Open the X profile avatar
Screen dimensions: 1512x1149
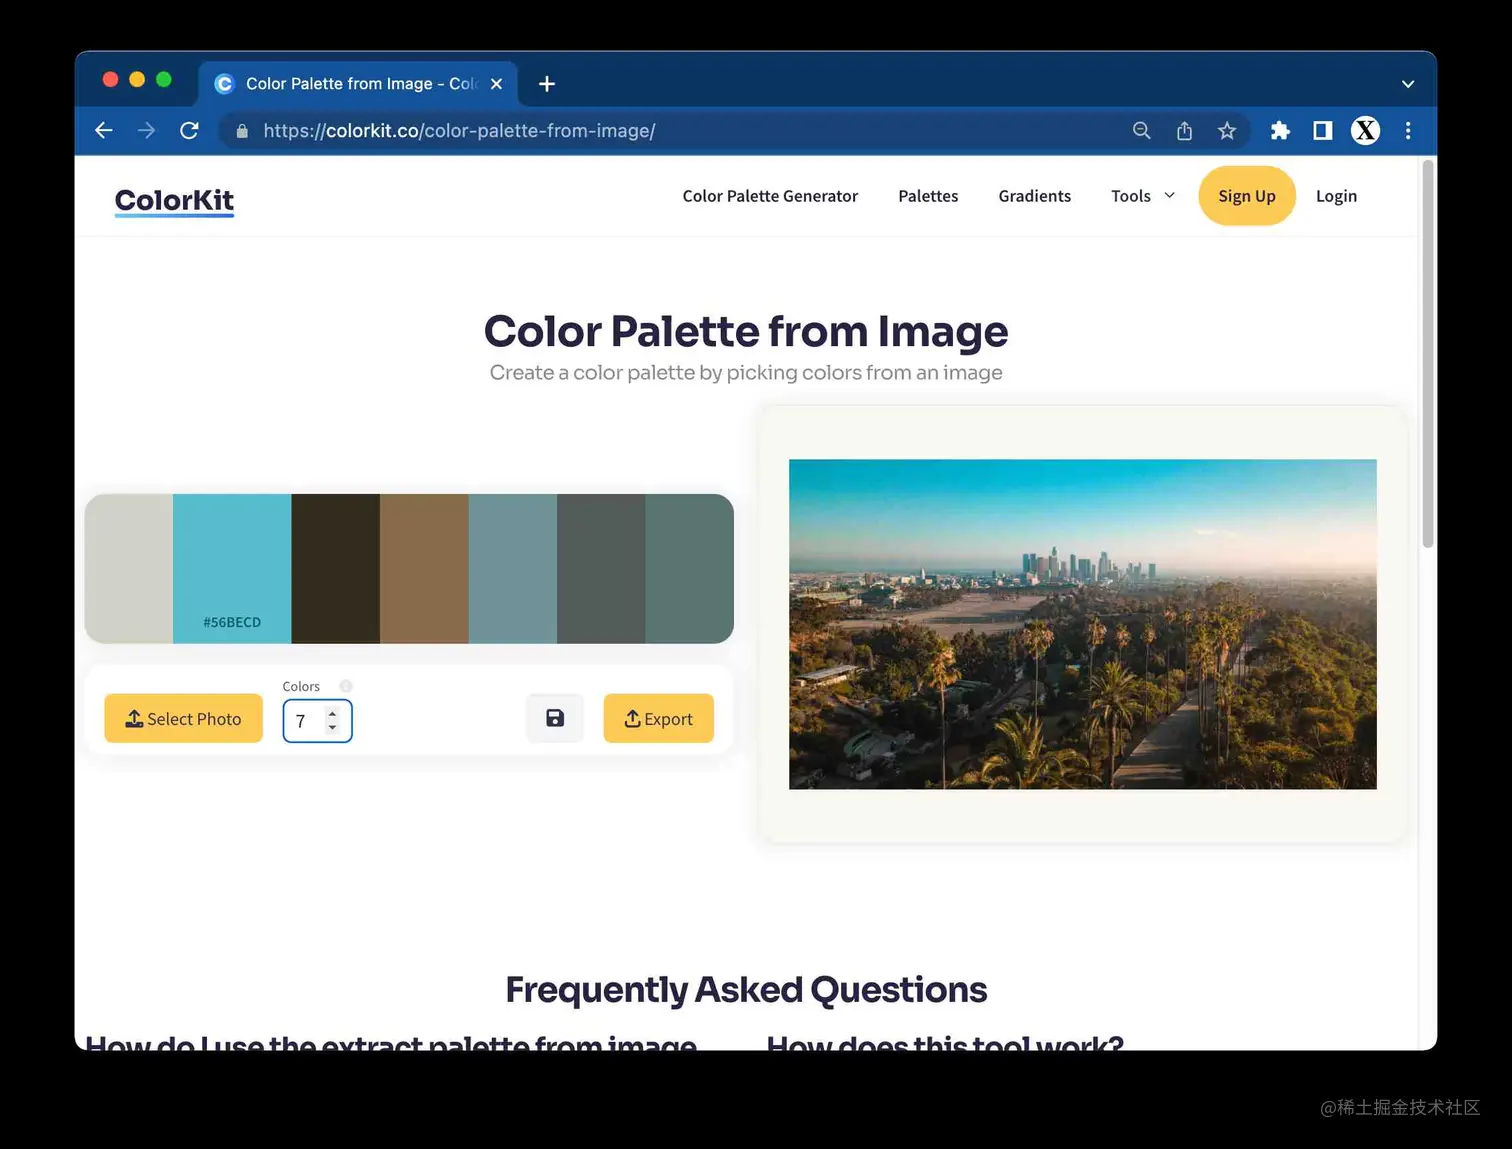click(x=1365, y=130)
